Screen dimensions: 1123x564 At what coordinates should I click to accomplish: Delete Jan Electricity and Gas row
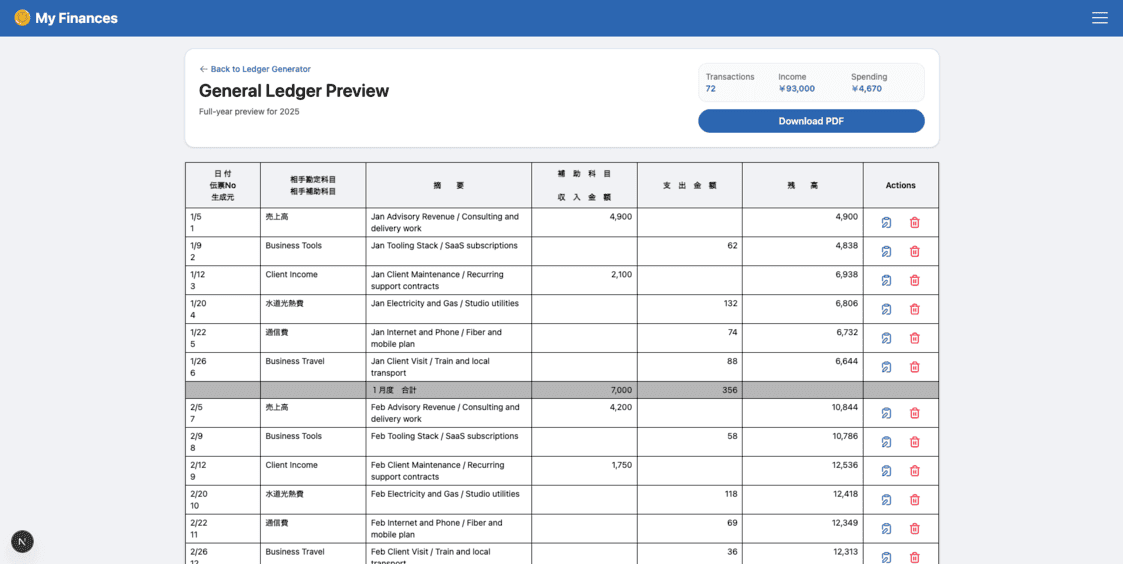coord(914,309)
